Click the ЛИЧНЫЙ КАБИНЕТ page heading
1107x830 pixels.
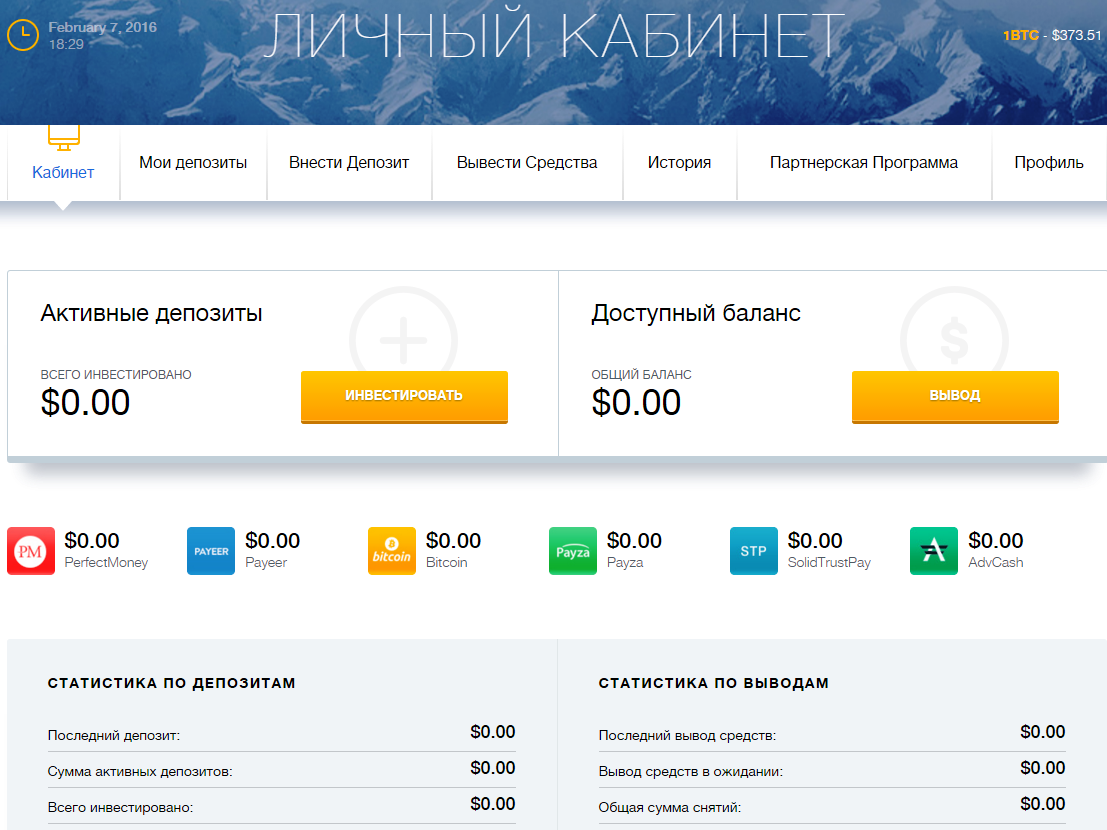point(554,37)
